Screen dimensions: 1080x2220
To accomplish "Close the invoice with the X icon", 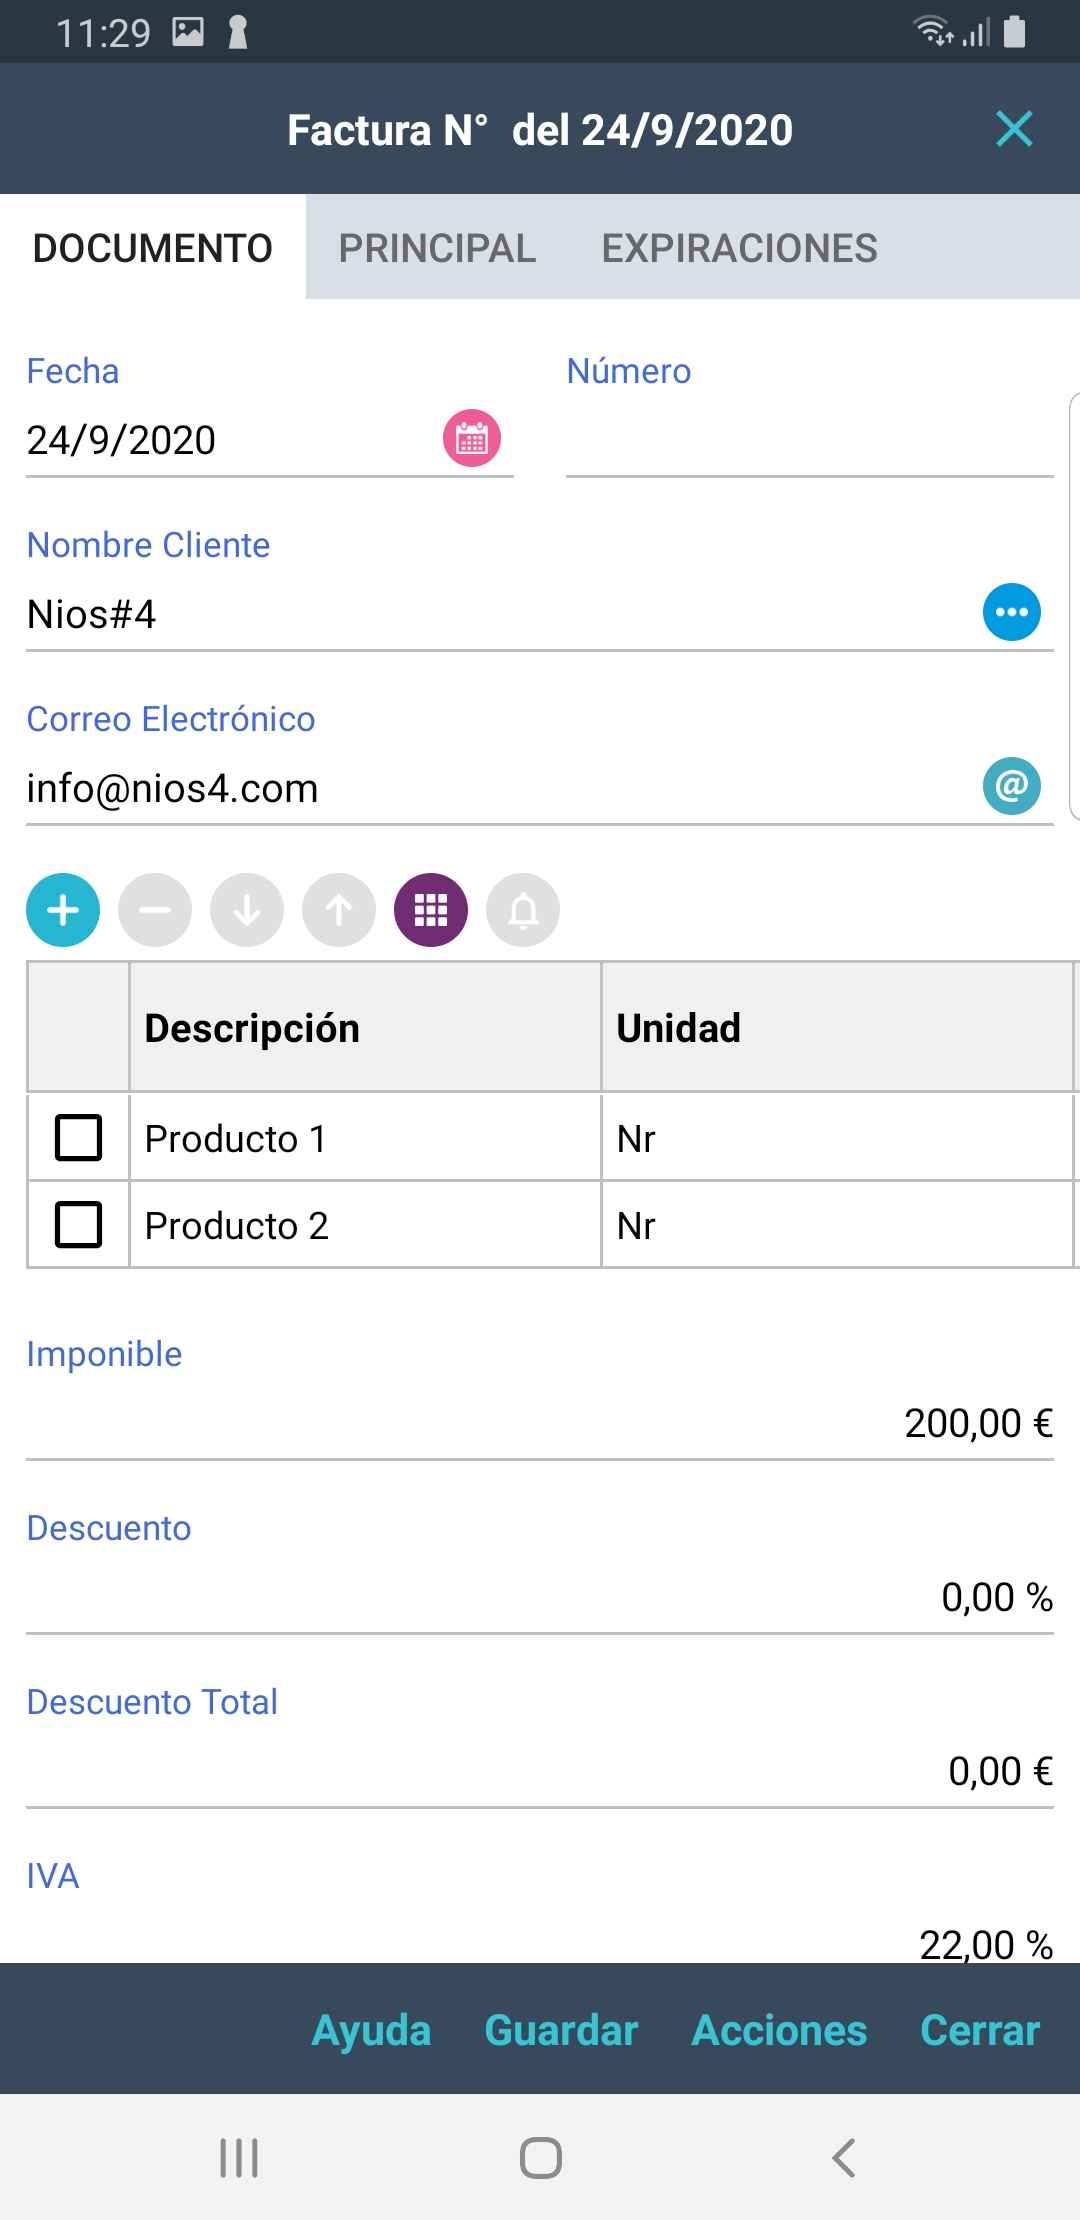I will 1014,129.
